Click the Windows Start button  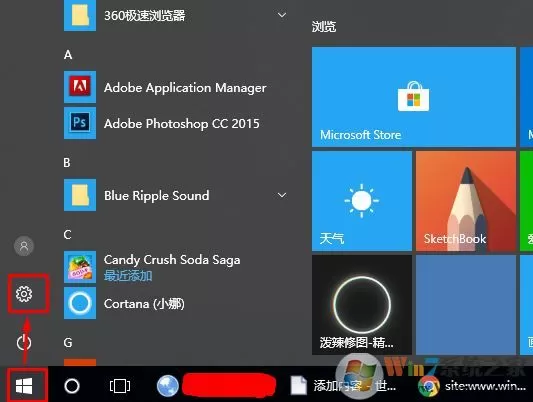(x=24, y=386)
